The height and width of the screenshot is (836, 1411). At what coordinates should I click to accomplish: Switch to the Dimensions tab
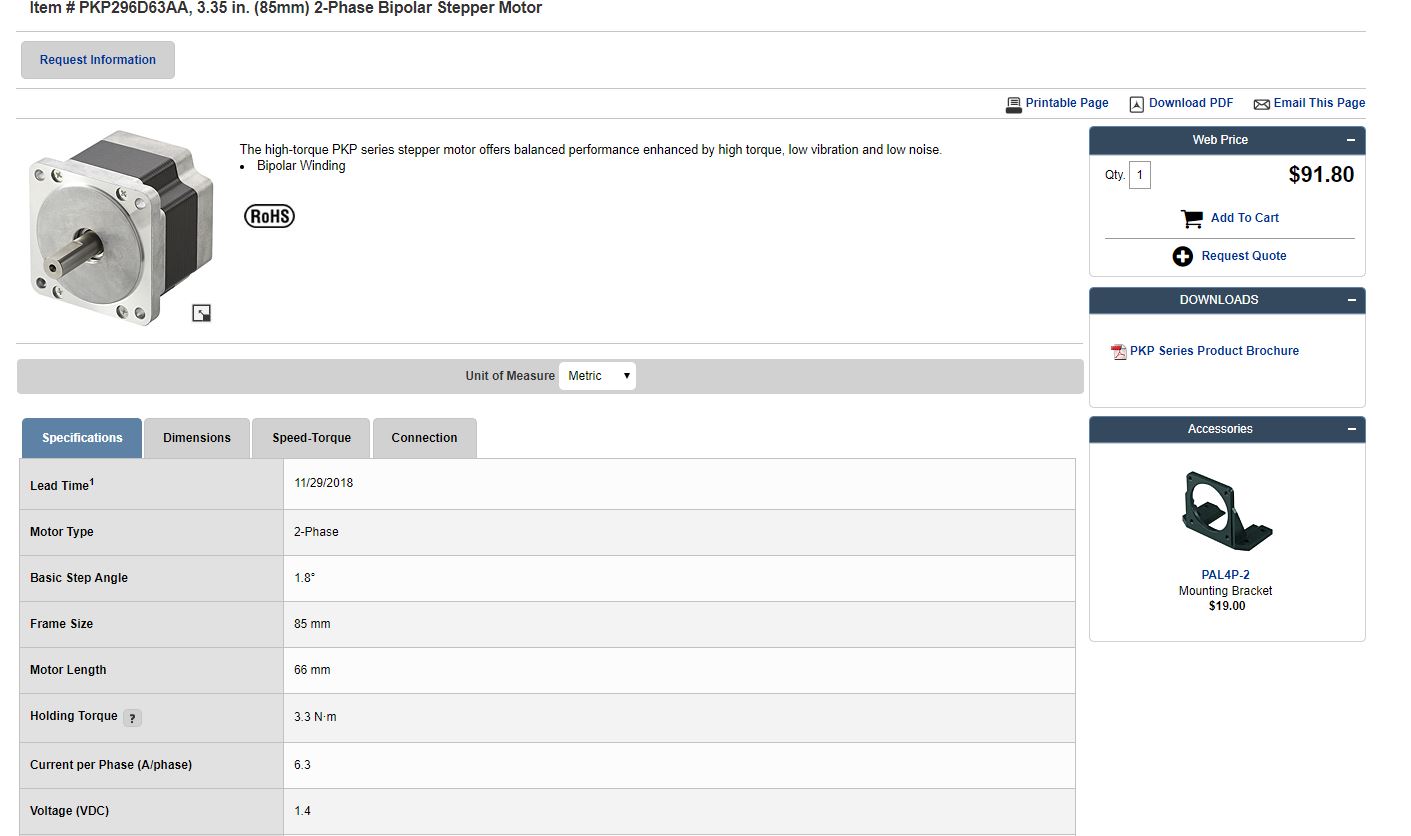pyautogui.click(x=197, y=438)
